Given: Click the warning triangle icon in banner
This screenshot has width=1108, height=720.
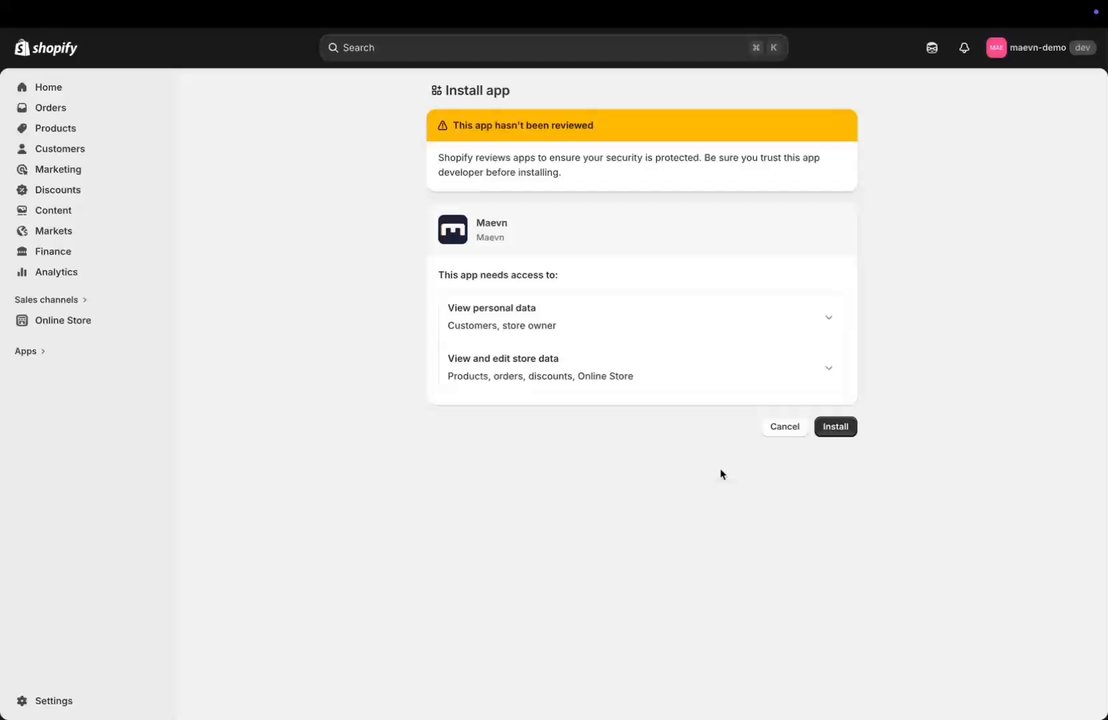Looking at the screenshot, I should (x=442, y=125).
